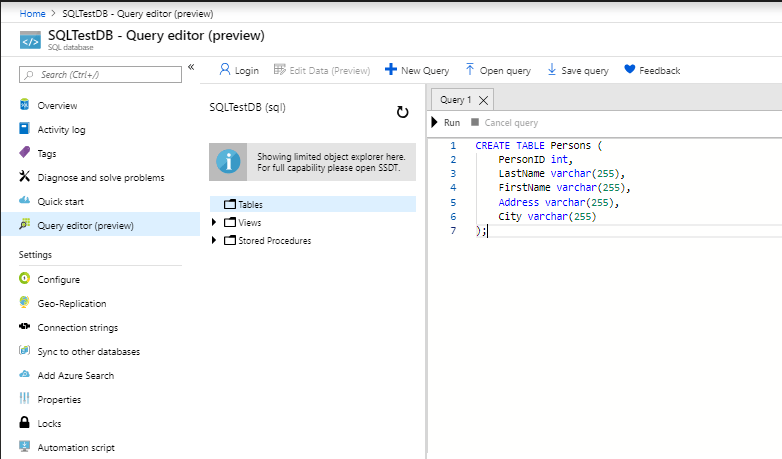Focus the Search (Ctrl+/) box

100,74
